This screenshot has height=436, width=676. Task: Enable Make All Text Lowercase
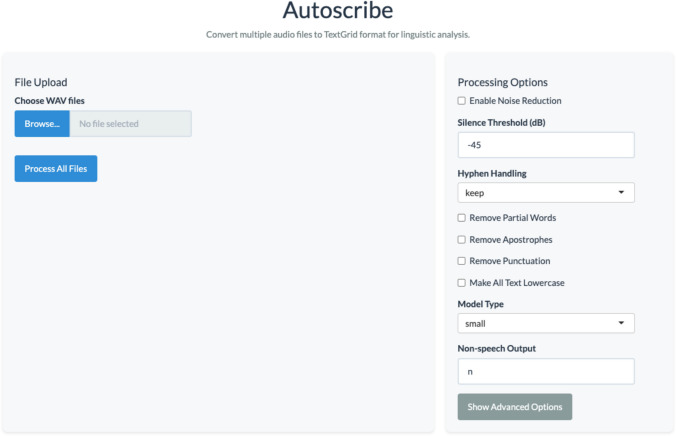[461, 283]
